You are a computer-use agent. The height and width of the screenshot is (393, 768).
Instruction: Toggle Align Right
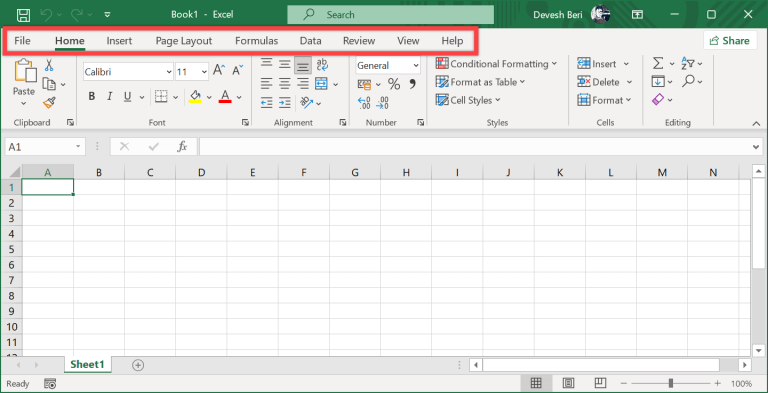click(x=303, y=84)
